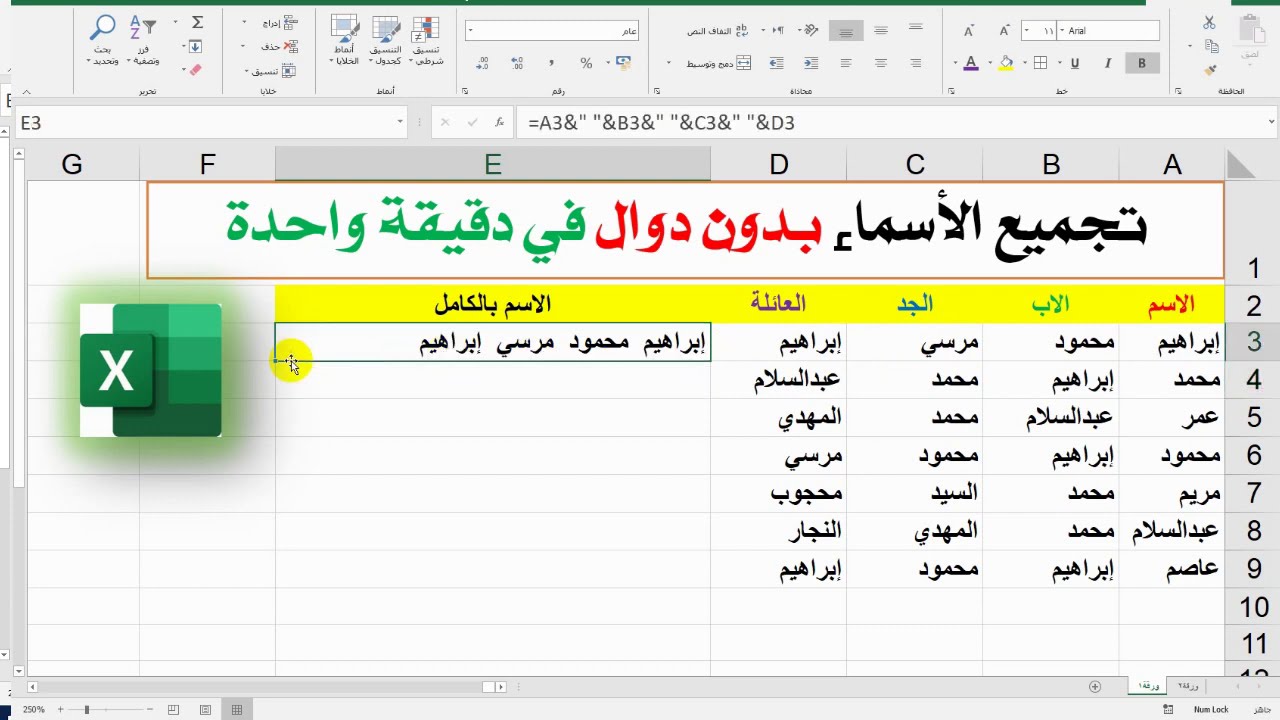Open Sort and Filter (فرز وتصفية)
1280x720 pixels.
[144, 41]
